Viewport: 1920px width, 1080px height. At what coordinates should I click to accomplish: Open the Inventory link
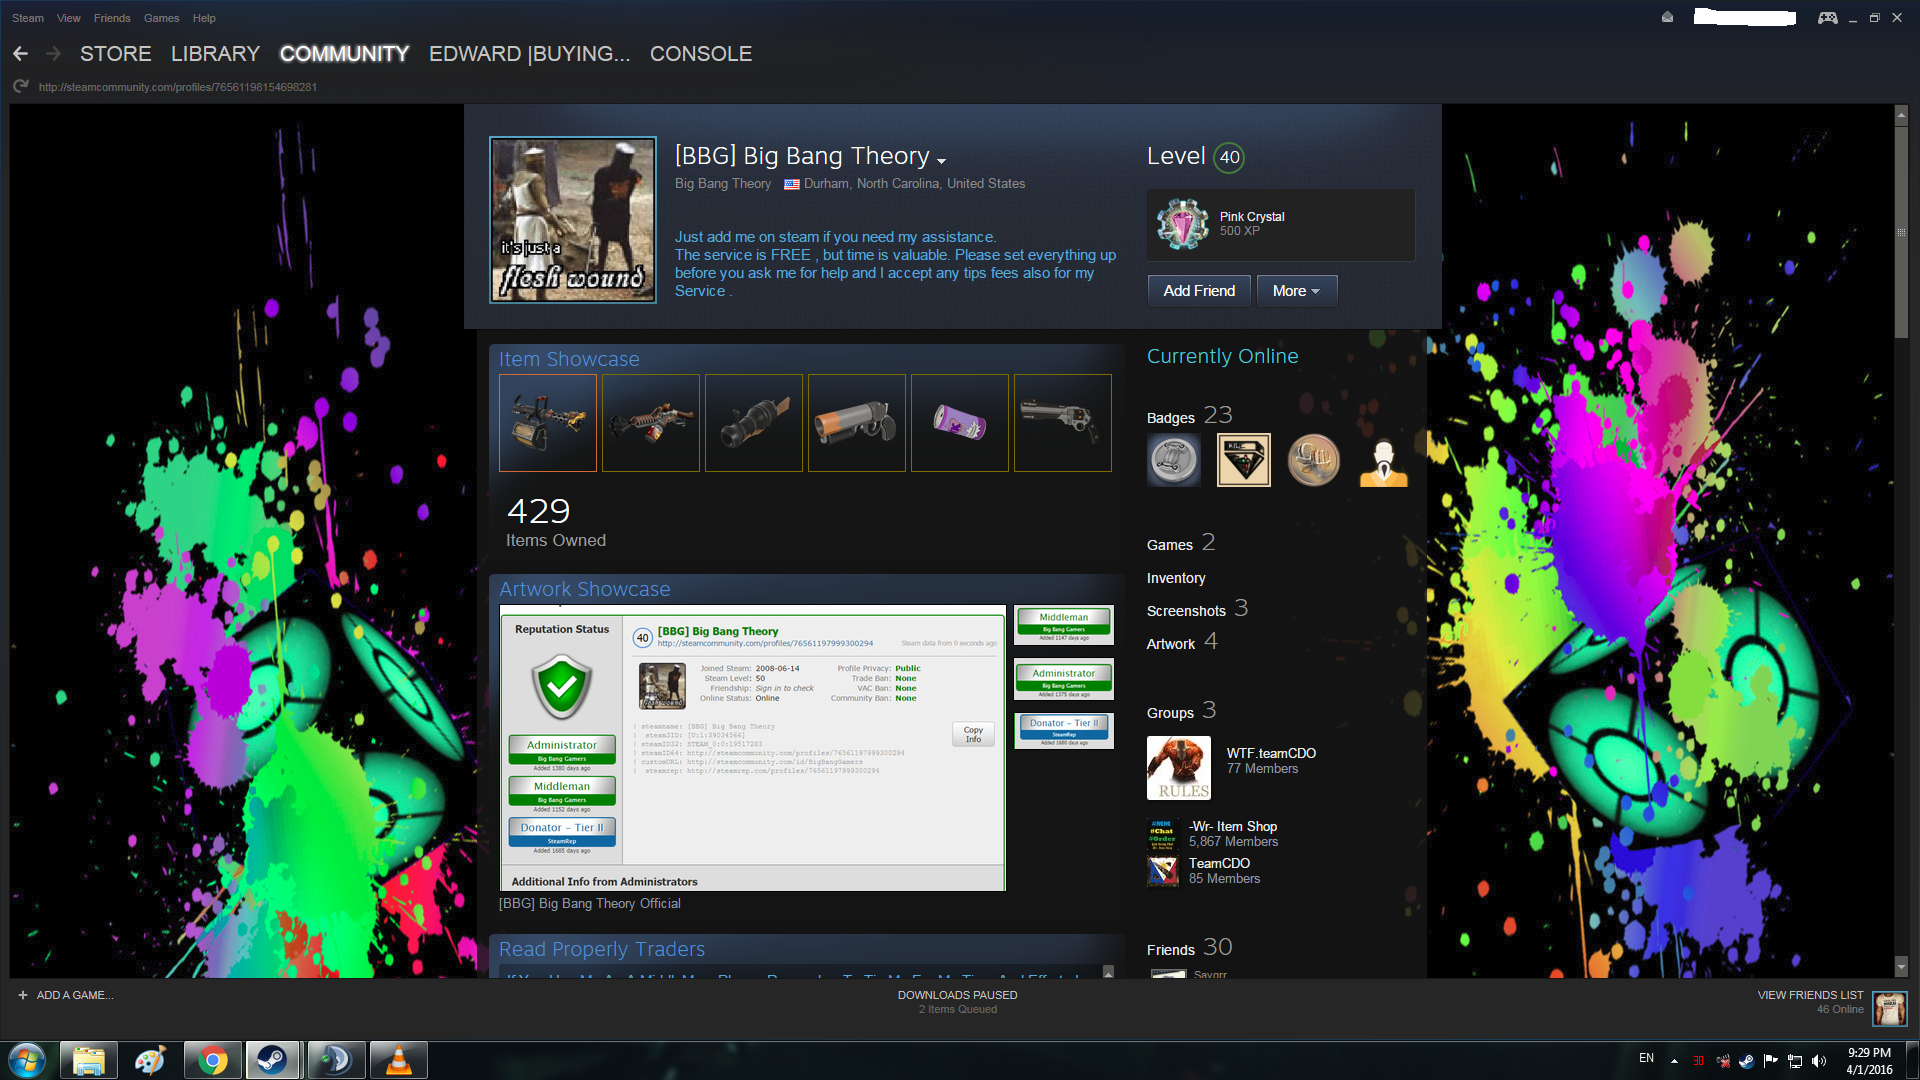coord(1176,578)
